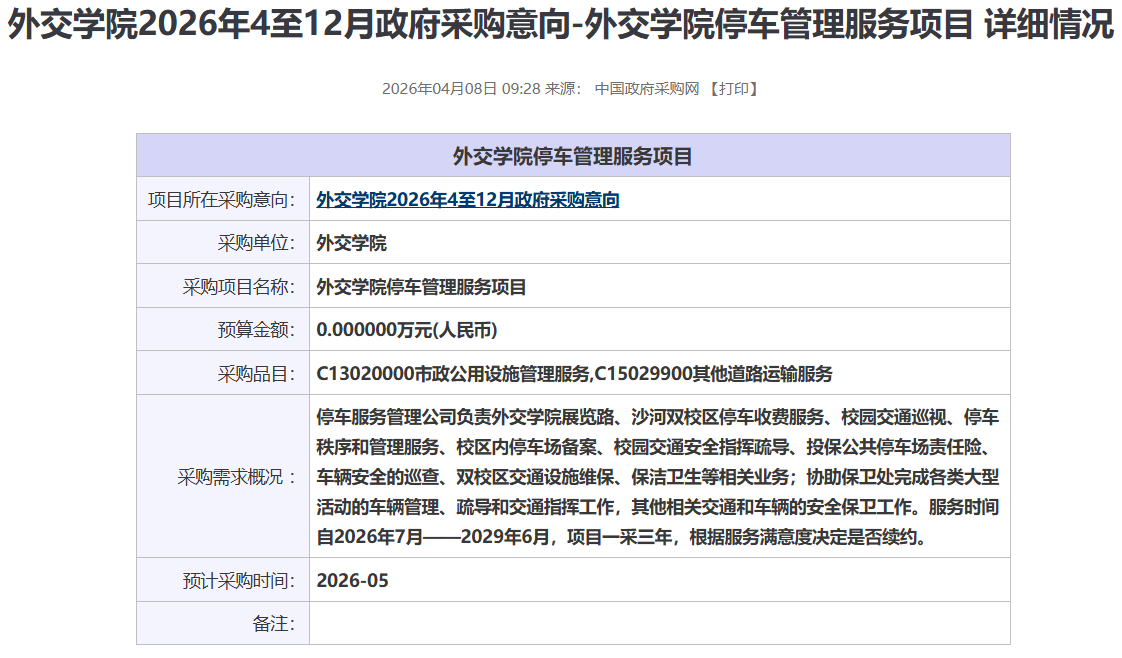Select the expected purchase date 2026-05
1122x658 pixels.
point(352,580)
